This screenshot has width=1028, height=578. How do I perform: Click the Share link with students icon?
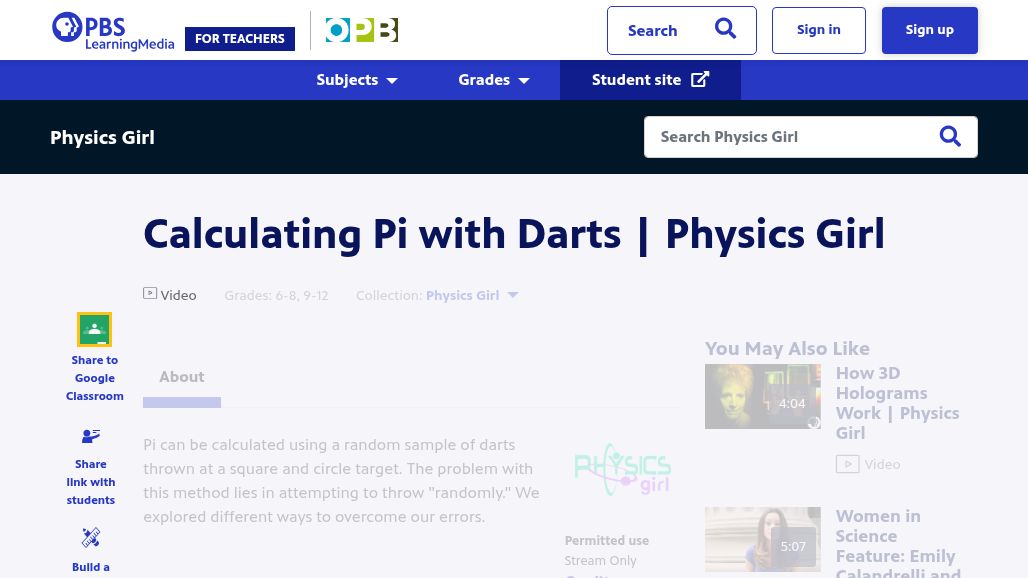pos(91,436)
